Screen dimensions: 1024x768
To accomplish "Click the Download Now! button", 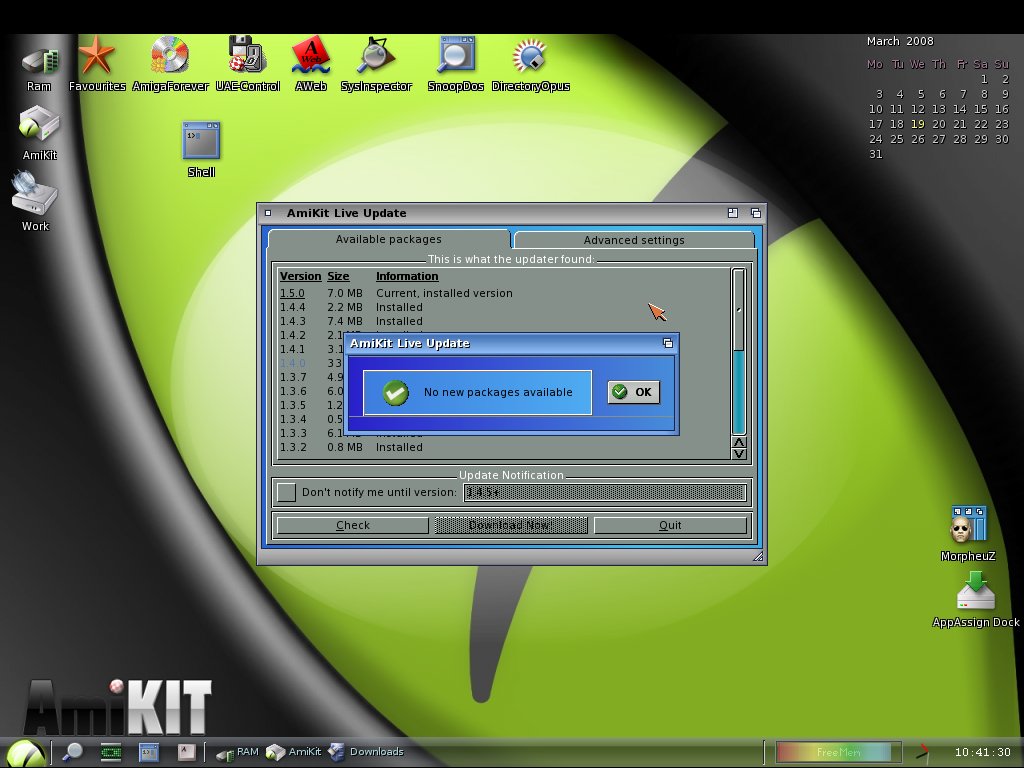I will click(511, 525).
